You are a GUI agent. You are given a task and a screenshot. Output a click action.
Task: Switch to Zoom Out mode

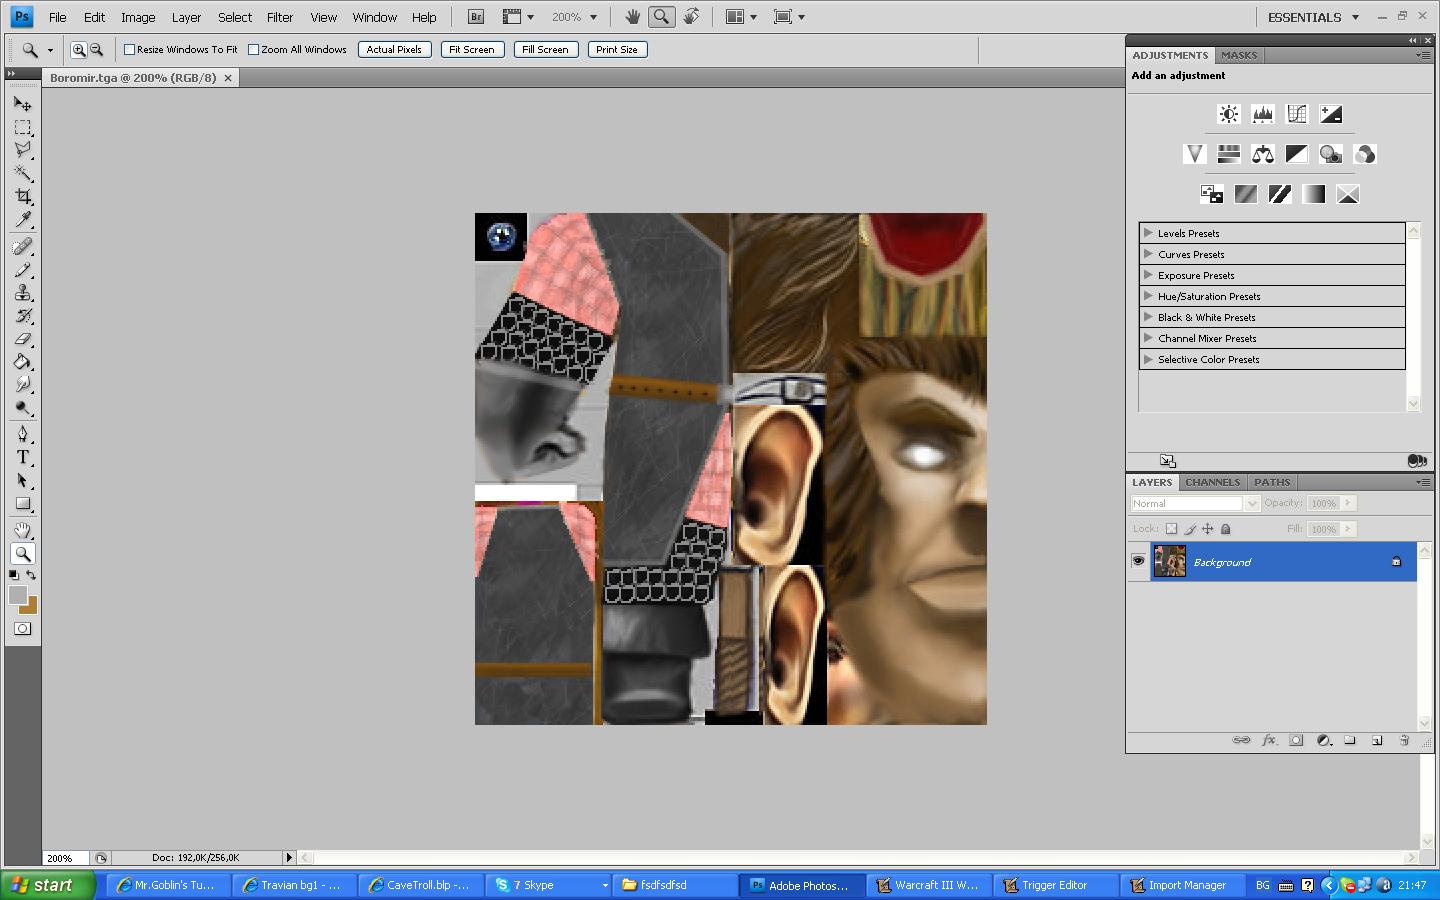pos(96,49)
